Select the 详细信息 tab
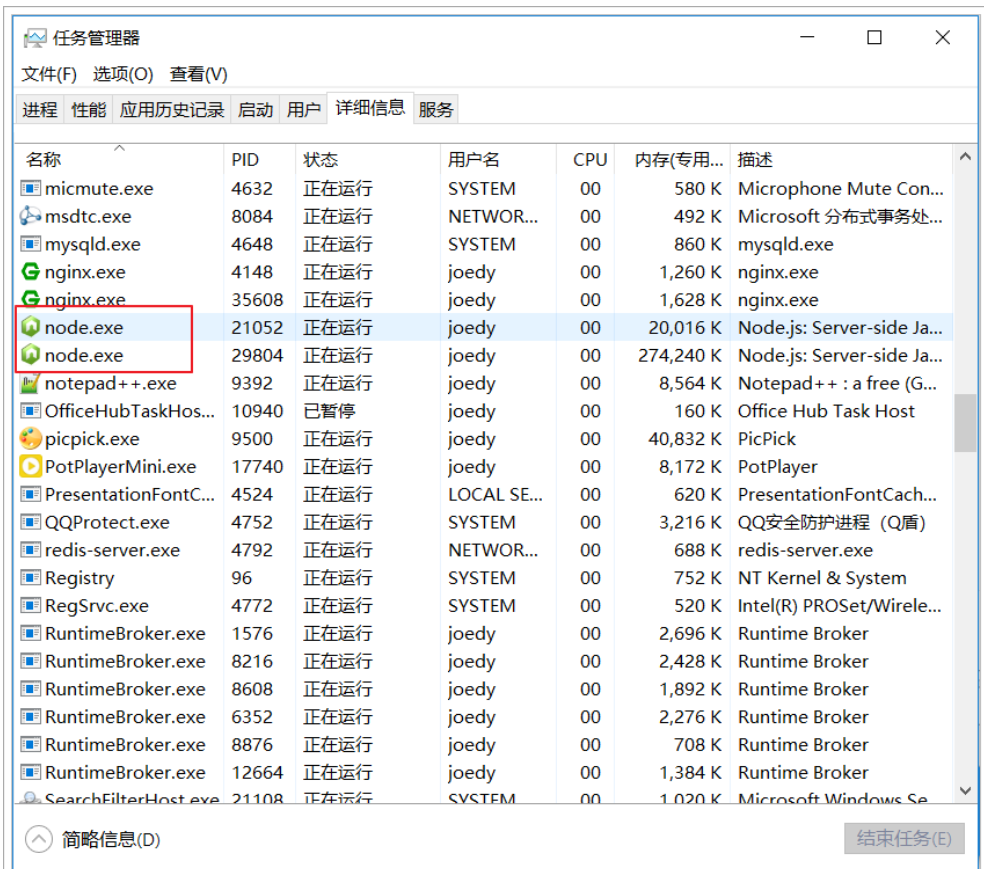Viewport: 984px width, 869px height. pyautogui.click(x=370, y=108)
